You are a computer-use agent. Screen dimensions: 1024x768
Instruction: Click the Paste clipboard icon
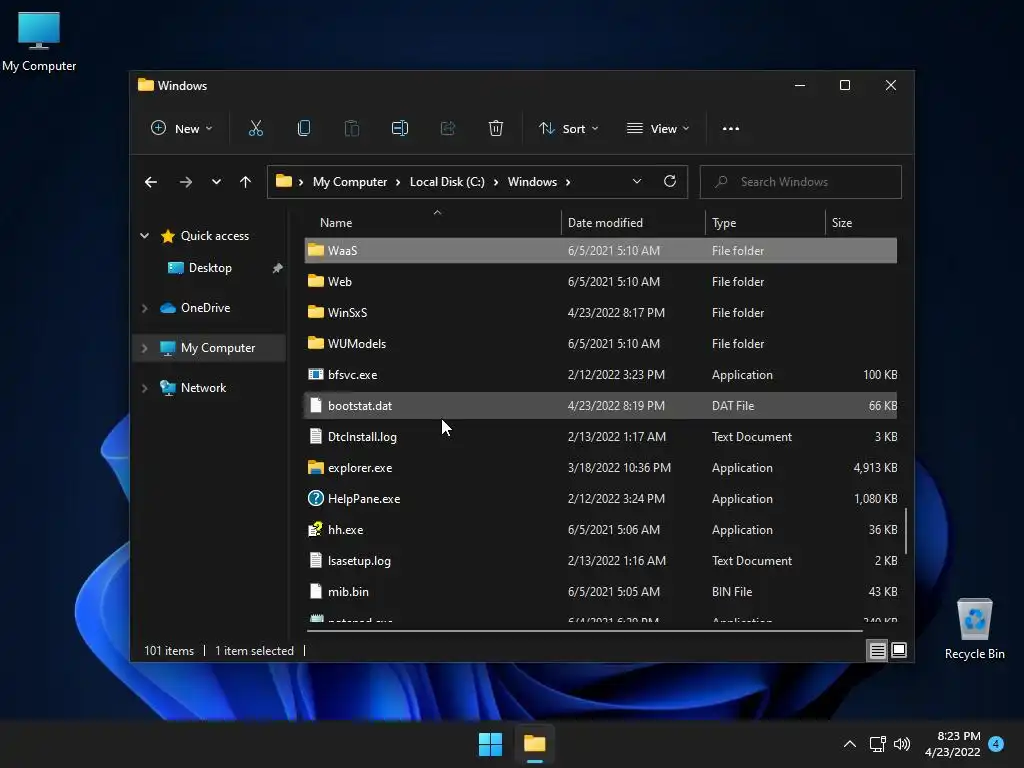[351, 129]
